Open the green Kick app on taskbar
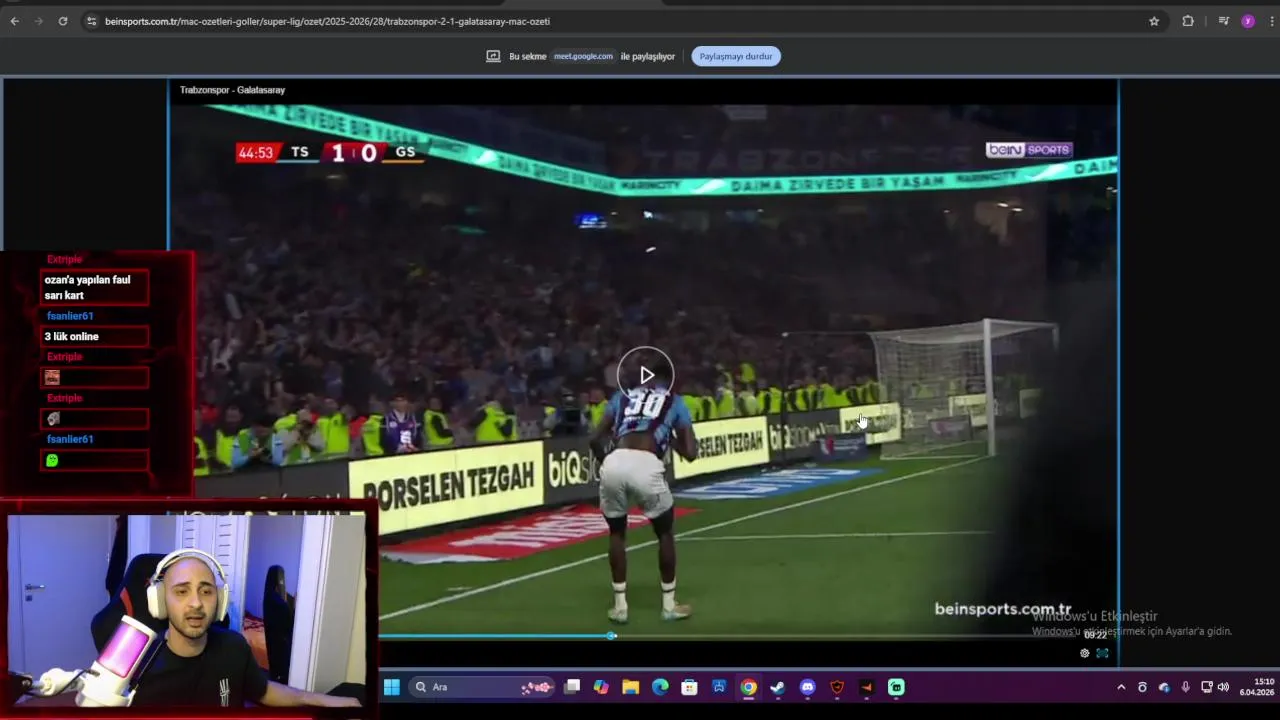The width and height of the screenshot is (1280, 720). (x=897, y=687)
